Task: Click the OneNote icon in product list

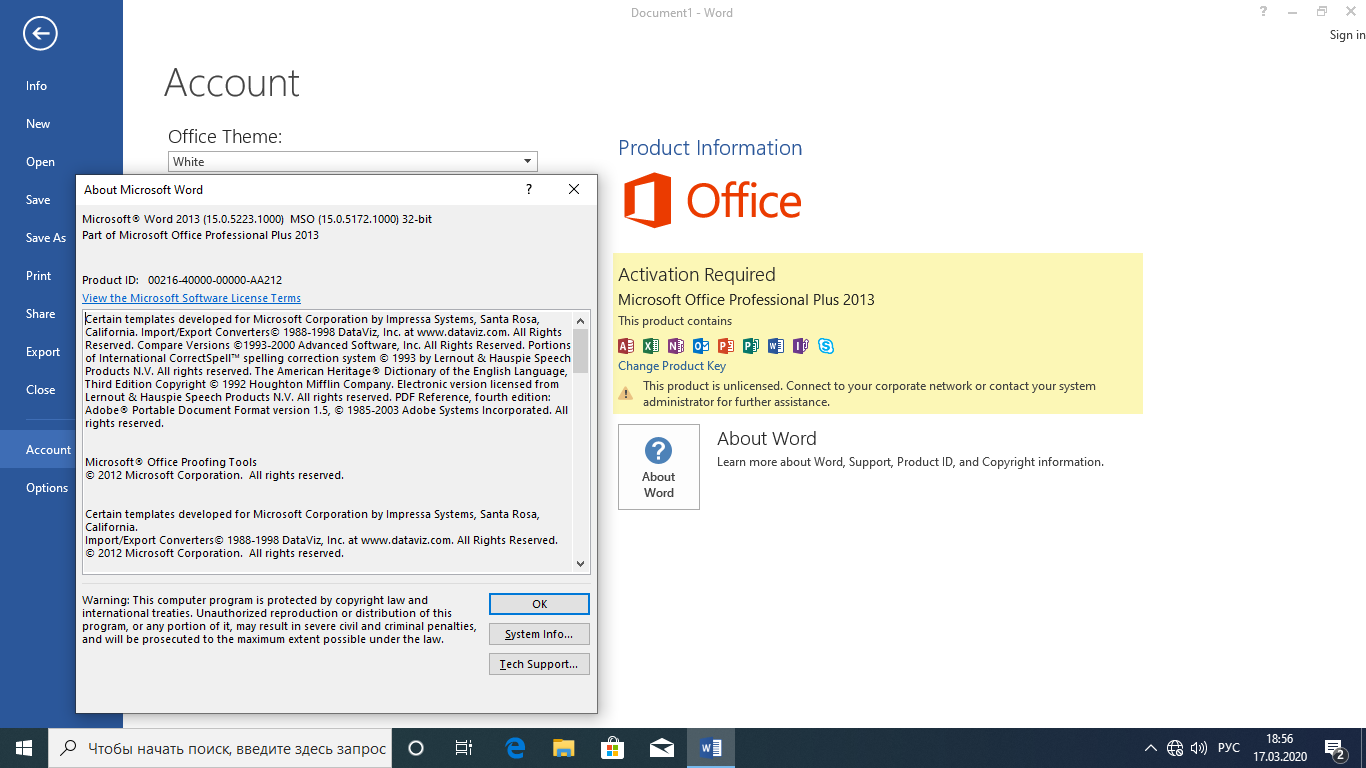Action: coord(676,346)
